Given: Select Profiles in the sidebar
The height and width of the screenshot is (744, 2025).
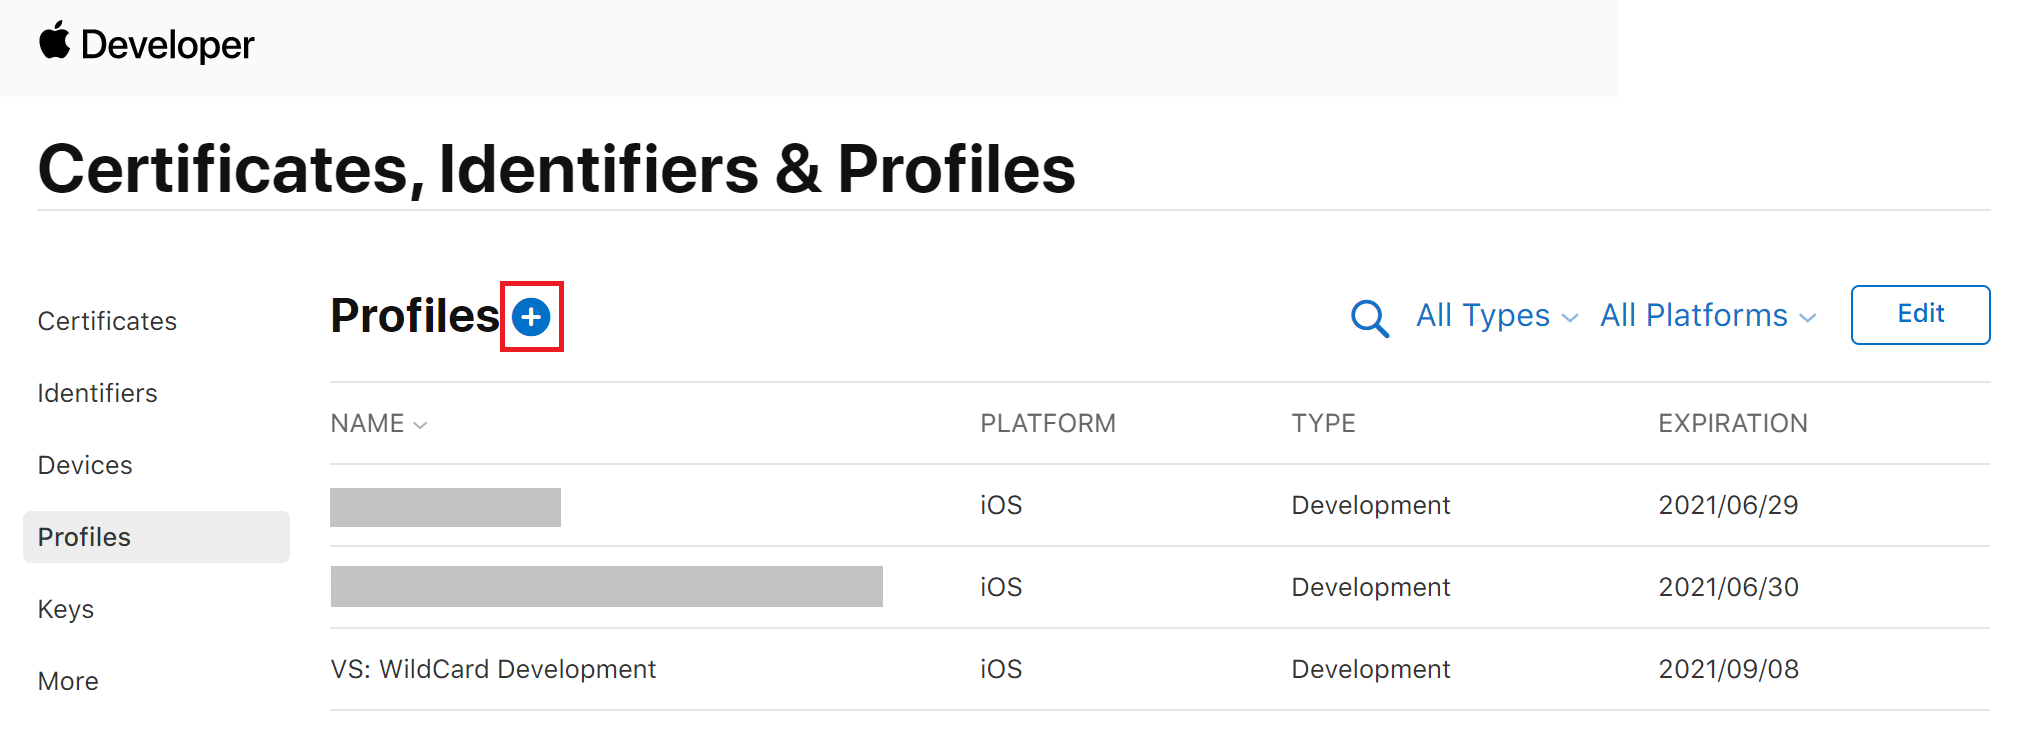Looking at the screenshot, I should (x=156, y=537).
